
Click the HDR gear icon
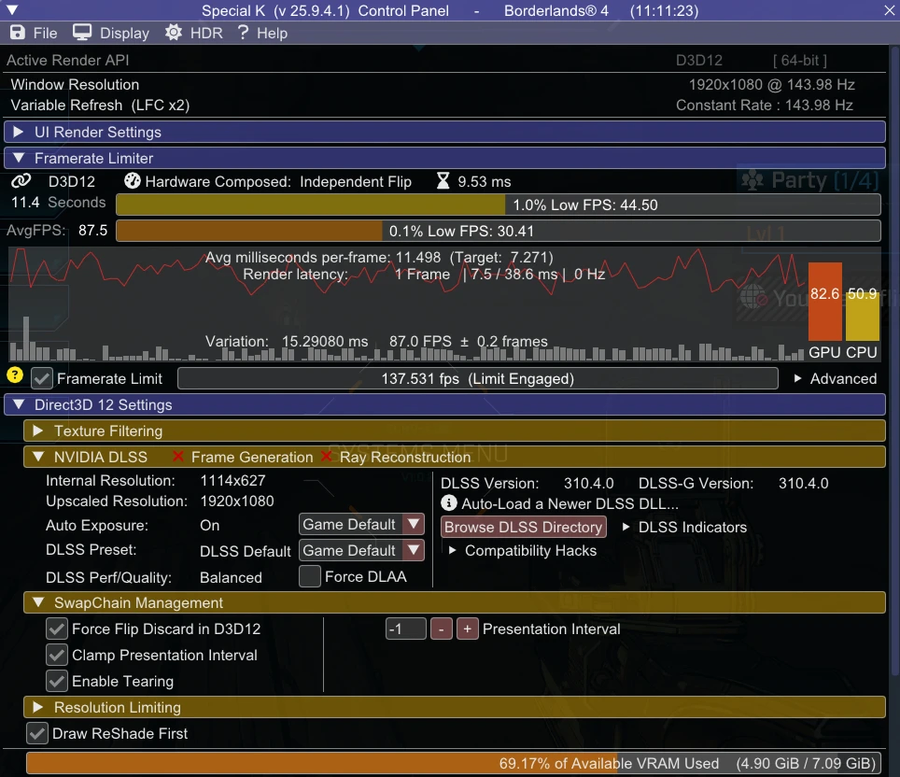click(x=174, y=33)
